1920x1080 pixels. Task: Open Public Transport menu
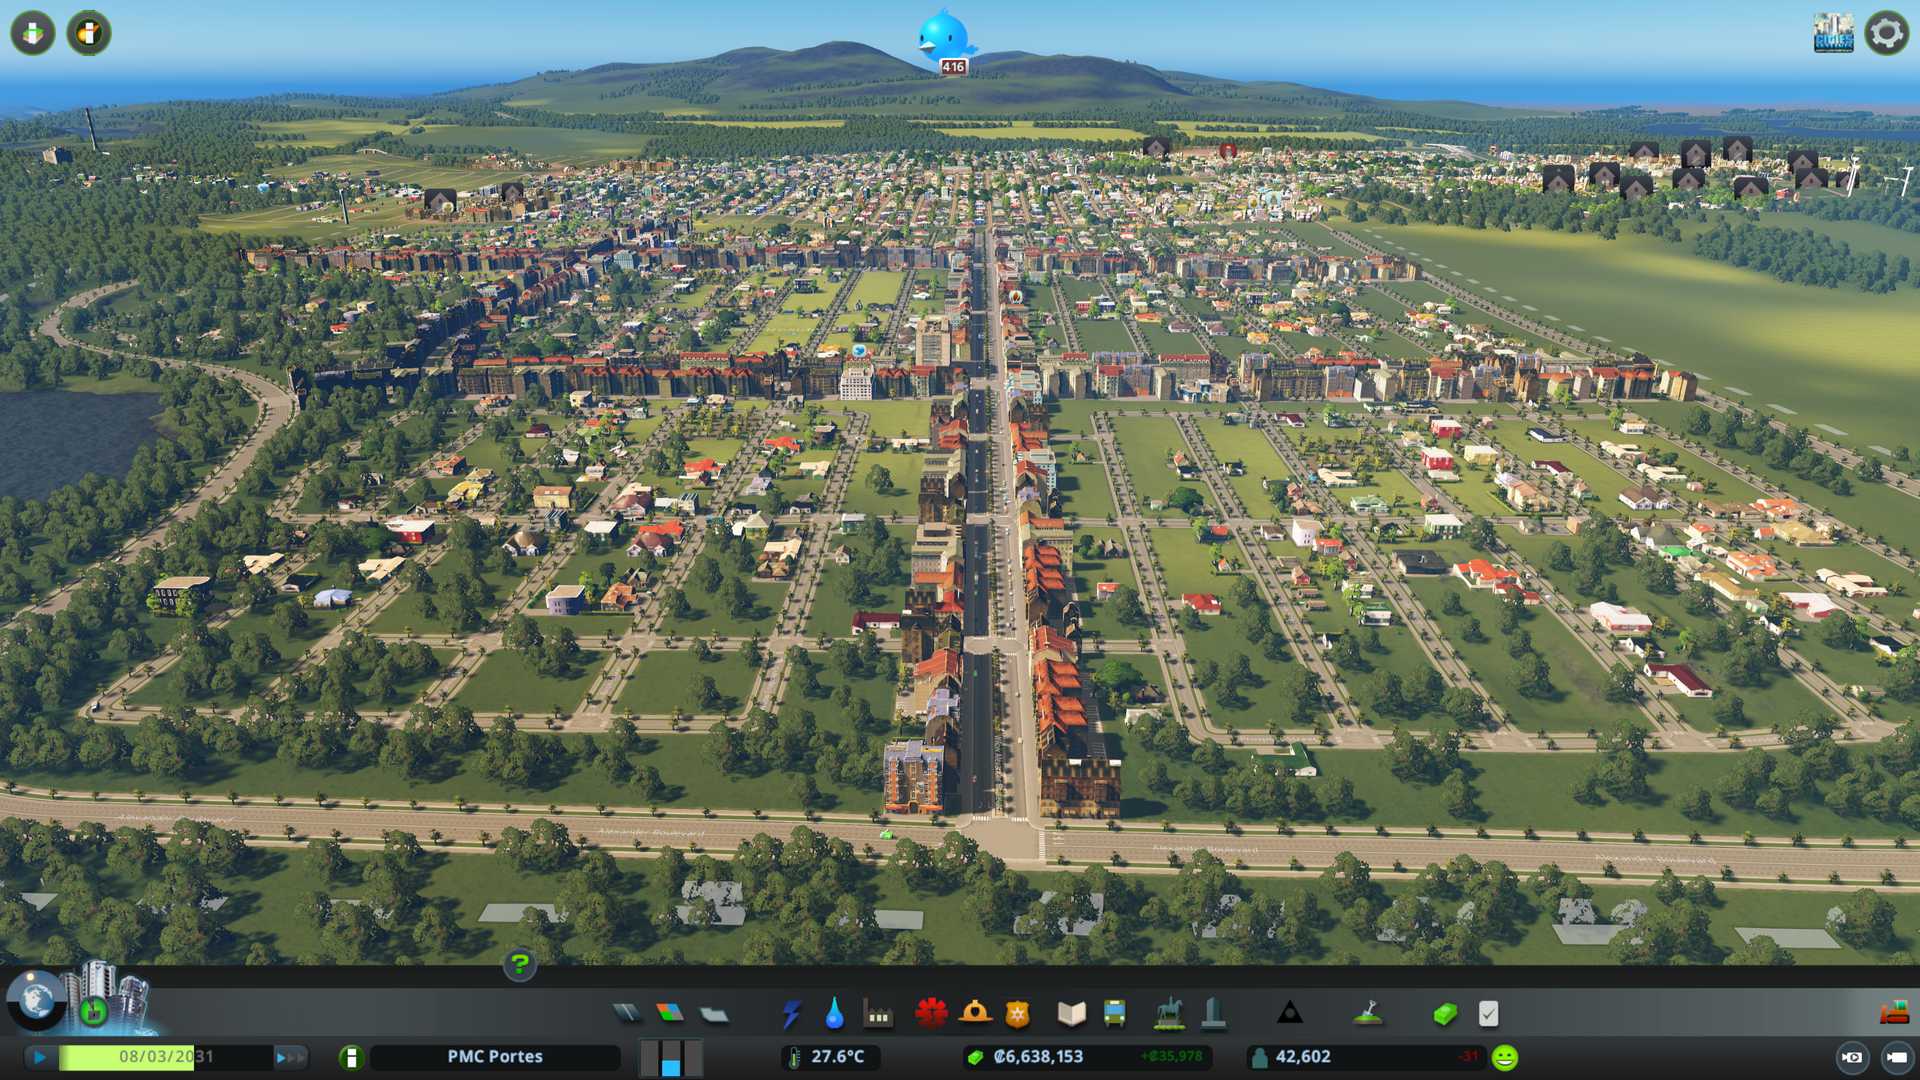(1114, 1014)
